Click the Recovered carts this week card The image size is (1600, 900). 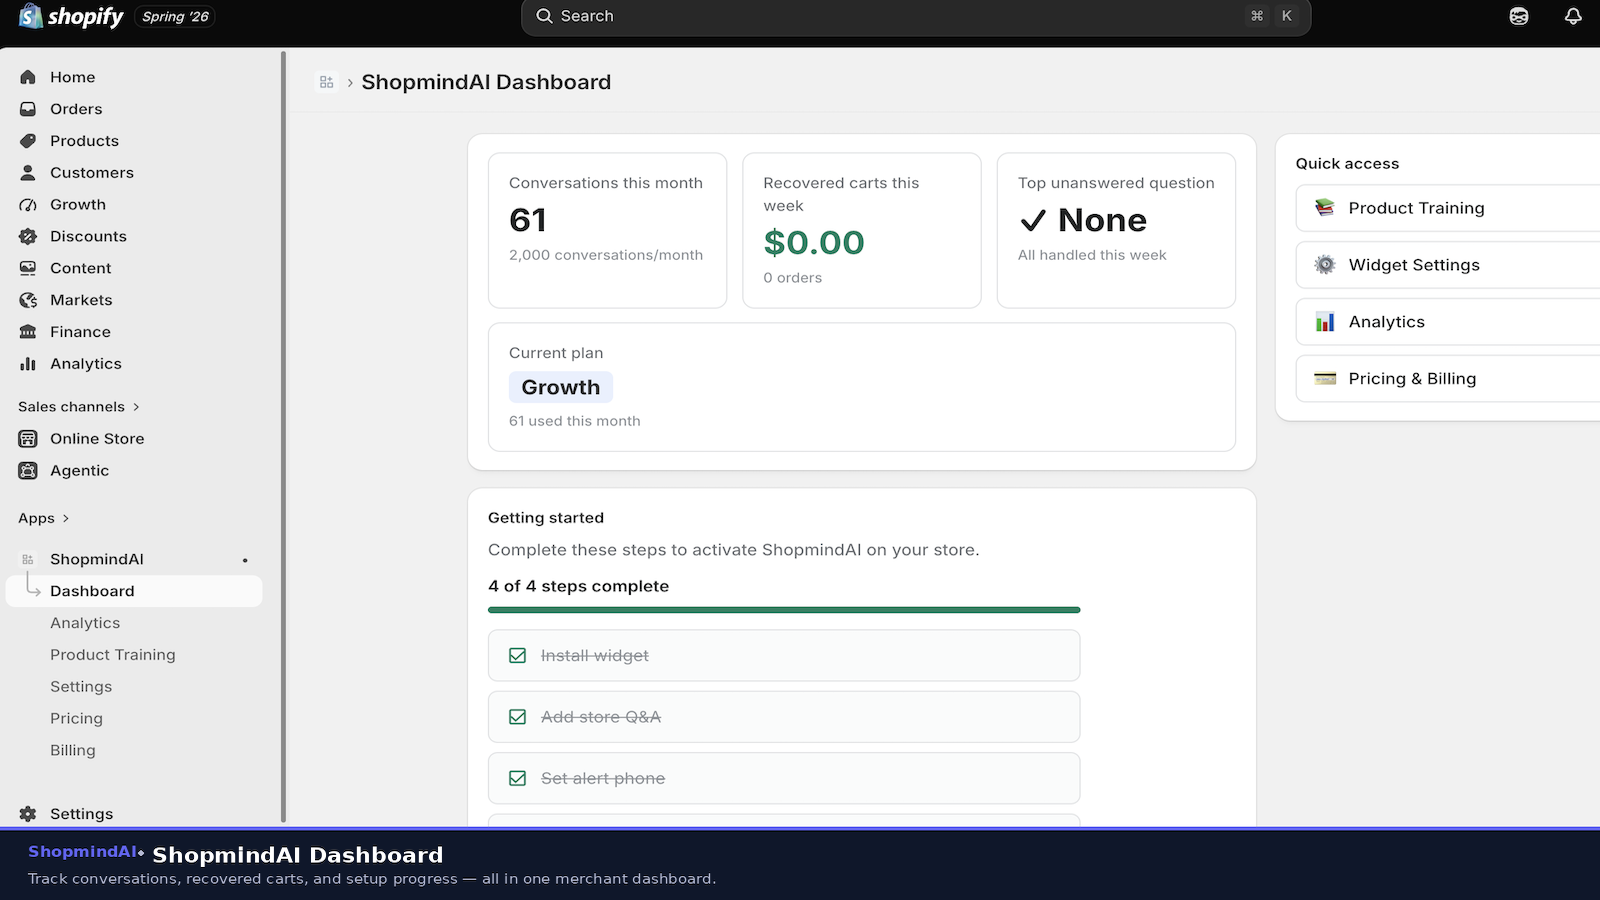pos(862,230)
